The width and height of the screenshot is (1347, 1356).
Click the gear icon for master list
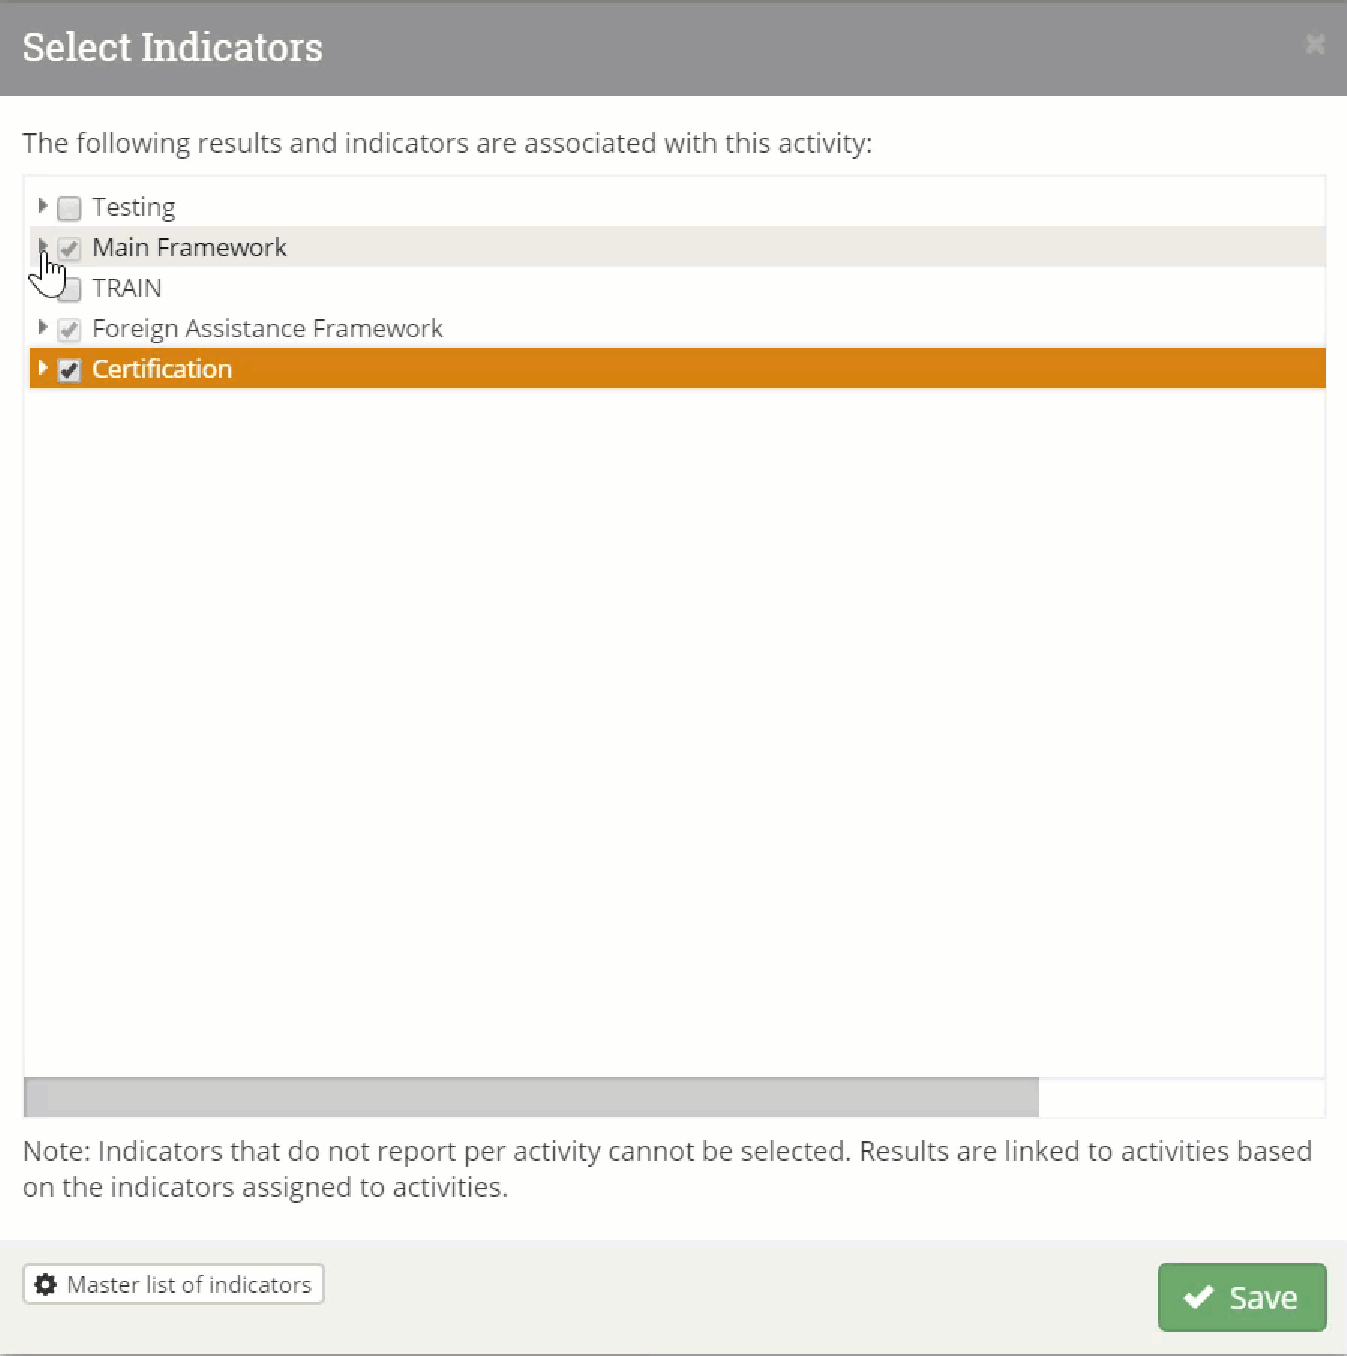(46, 1285)
